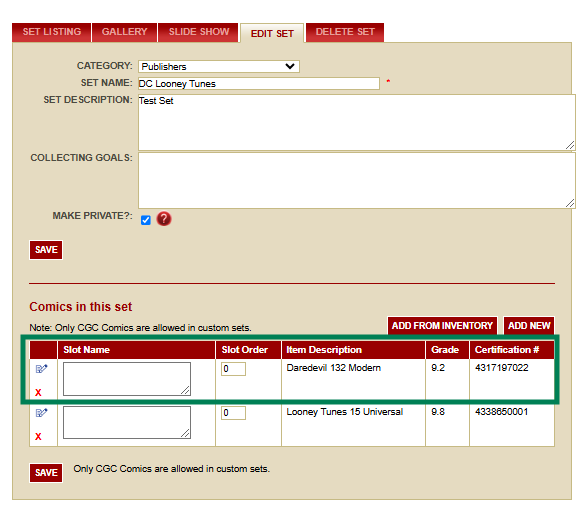Edit the Daredevil 132 Modern row icon
The image size is (576, 531).
pos(42,369)
